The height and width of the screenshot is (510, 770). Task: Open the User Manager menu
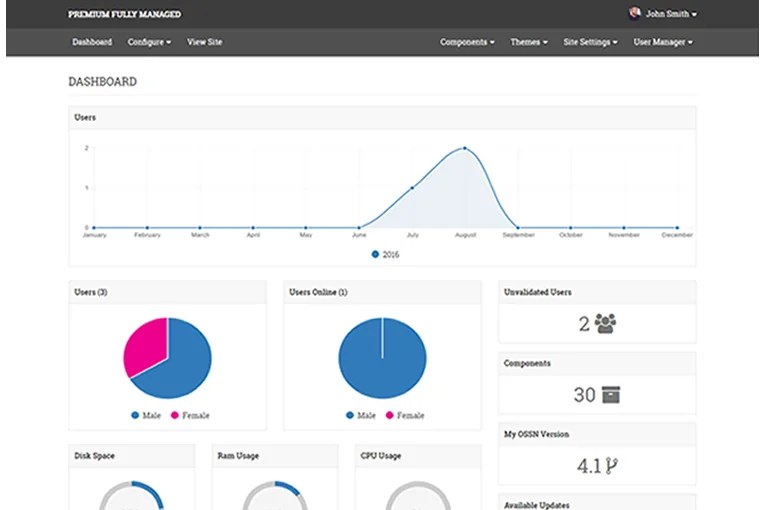click(663, 42)
